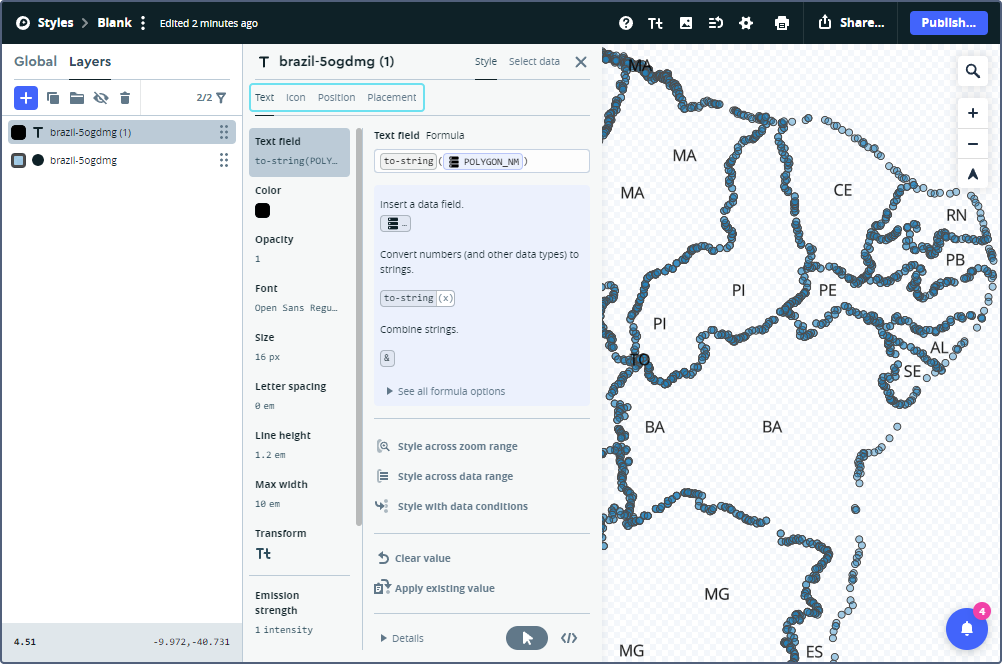Group layers with the folder icon

(x=76, y=98)
